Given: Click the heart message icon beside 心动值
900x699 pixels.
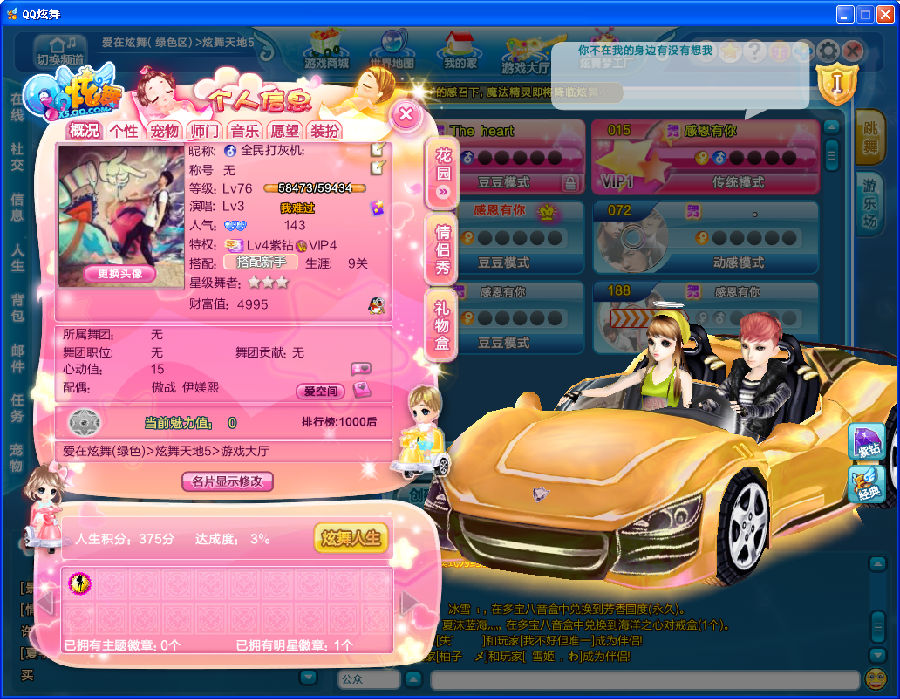Looking at the screenshot, I should click(x=361, y=369).
